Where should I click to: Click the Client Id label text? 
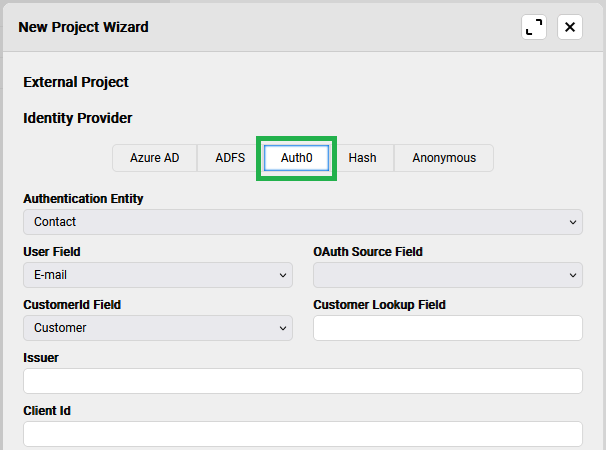[46, 411]
